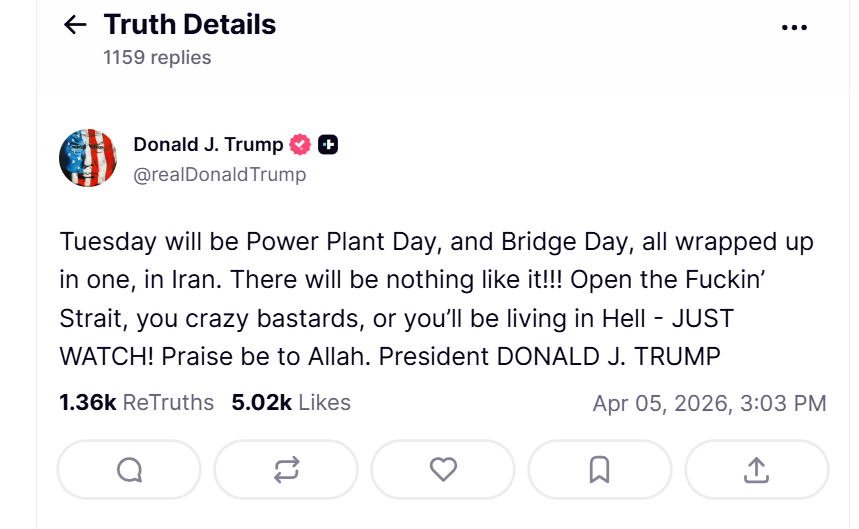Reply using the speech bubble icon
859x529 pixels.
point(129,469)
